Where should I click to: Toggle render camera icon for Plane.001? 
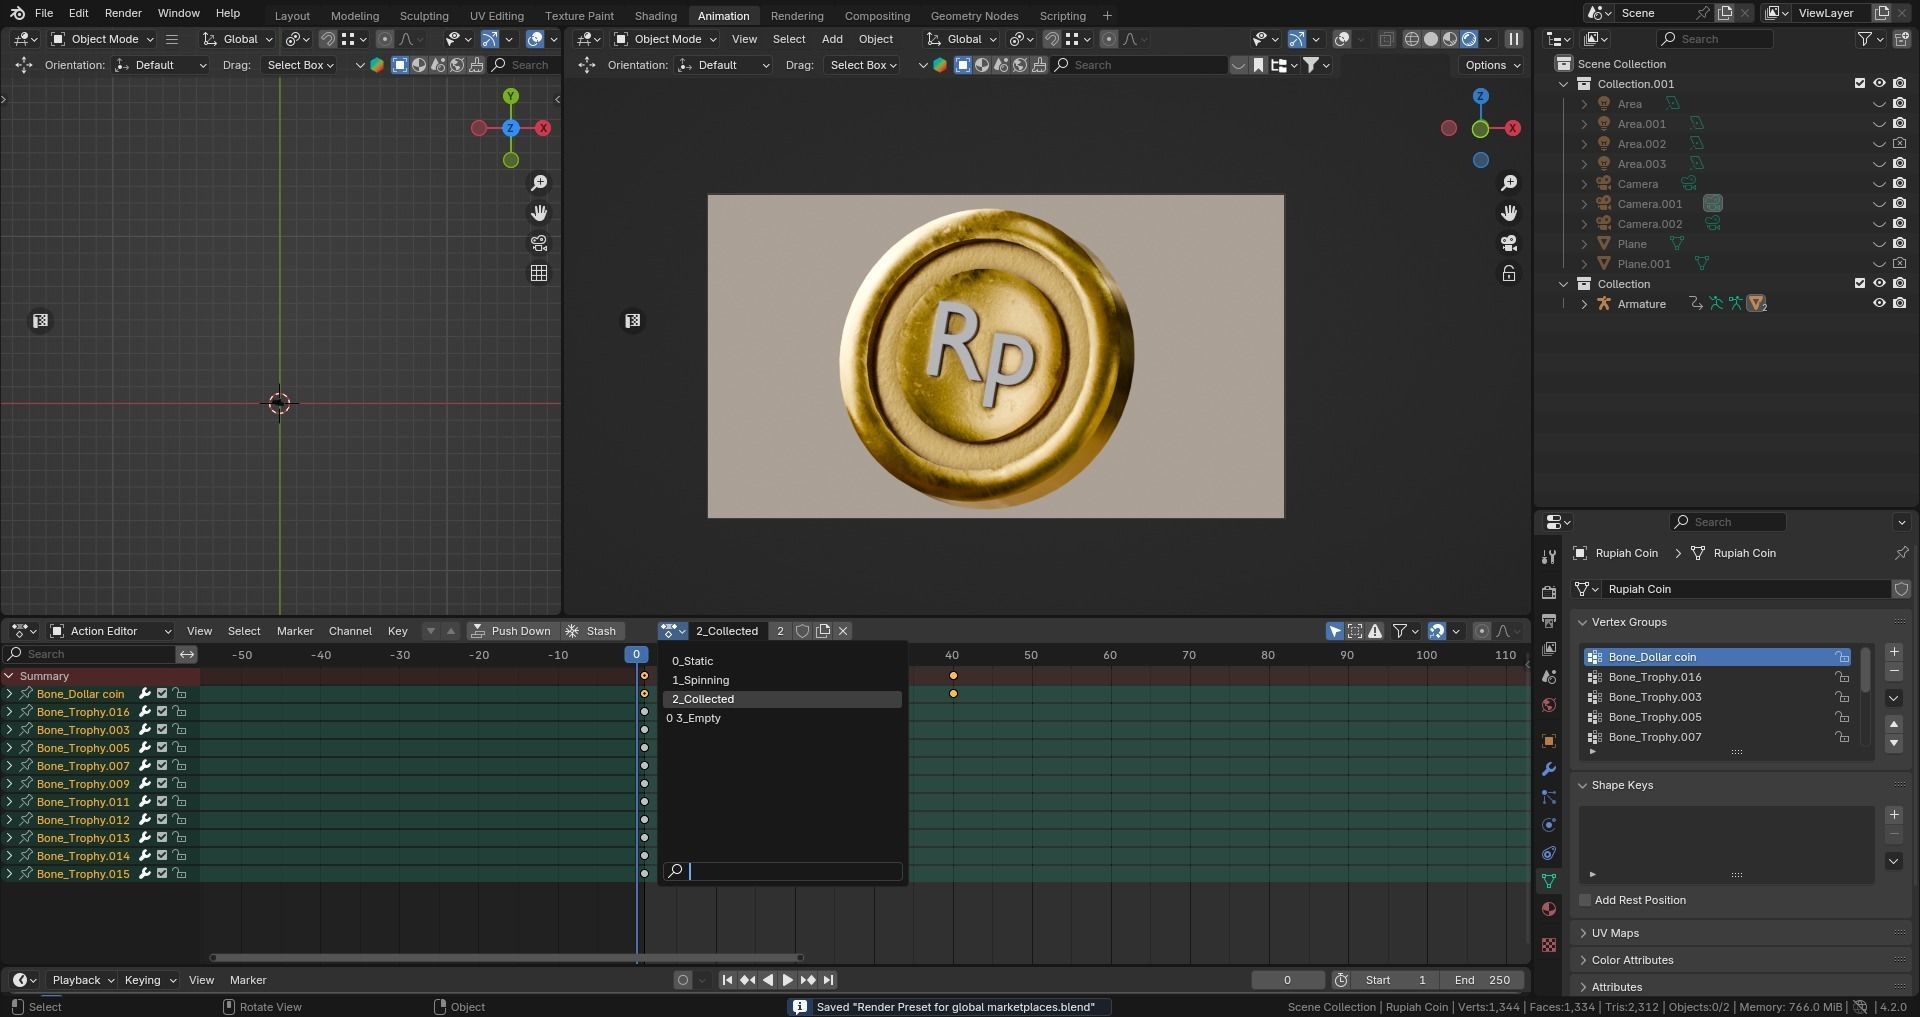click(x=1899, y=264)
